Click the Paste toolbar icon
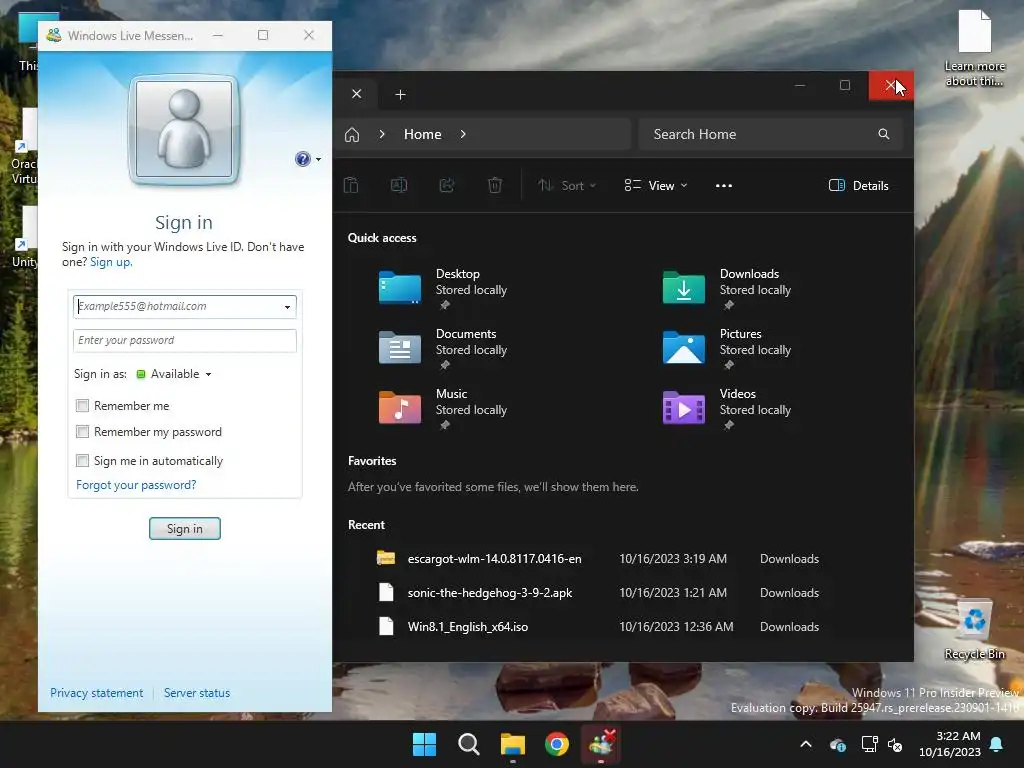 (x=351, y=185)
